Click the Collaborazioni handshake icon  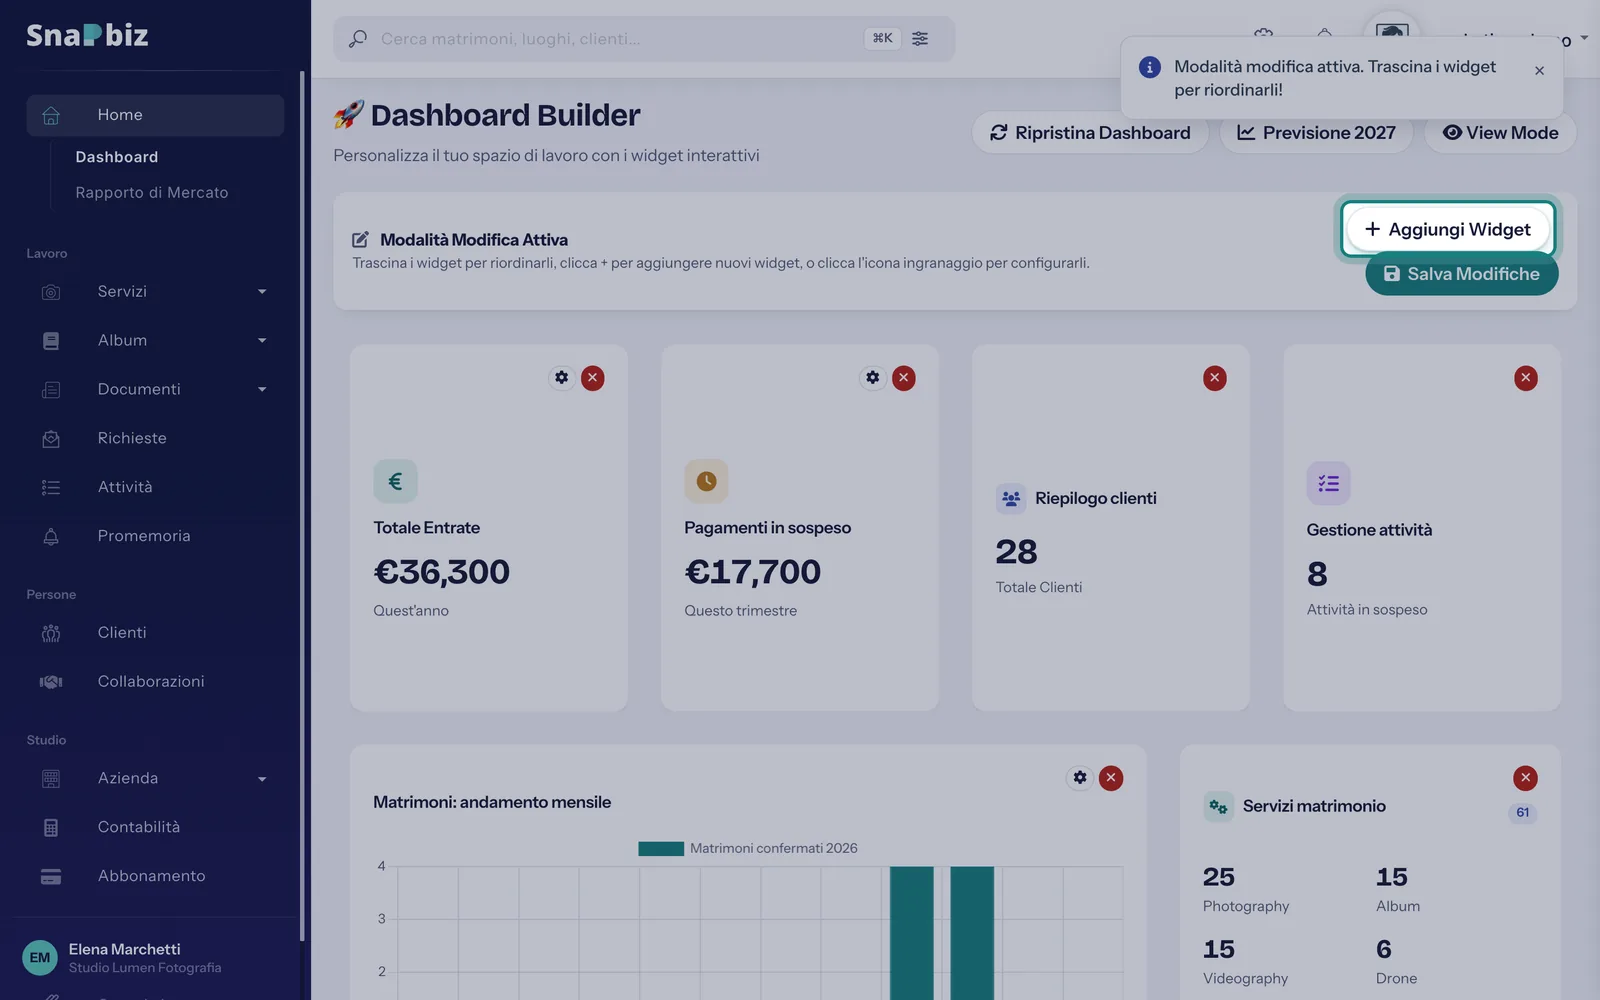(x=51, y=682)
